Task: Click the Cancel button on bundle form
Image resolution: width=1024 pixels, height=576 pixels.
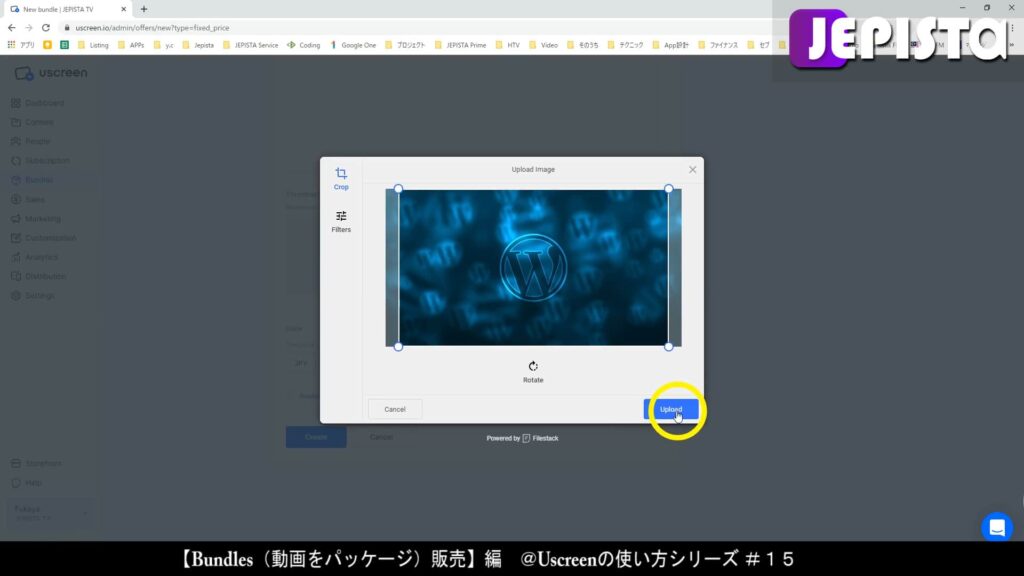Action: tap(381, 437)
